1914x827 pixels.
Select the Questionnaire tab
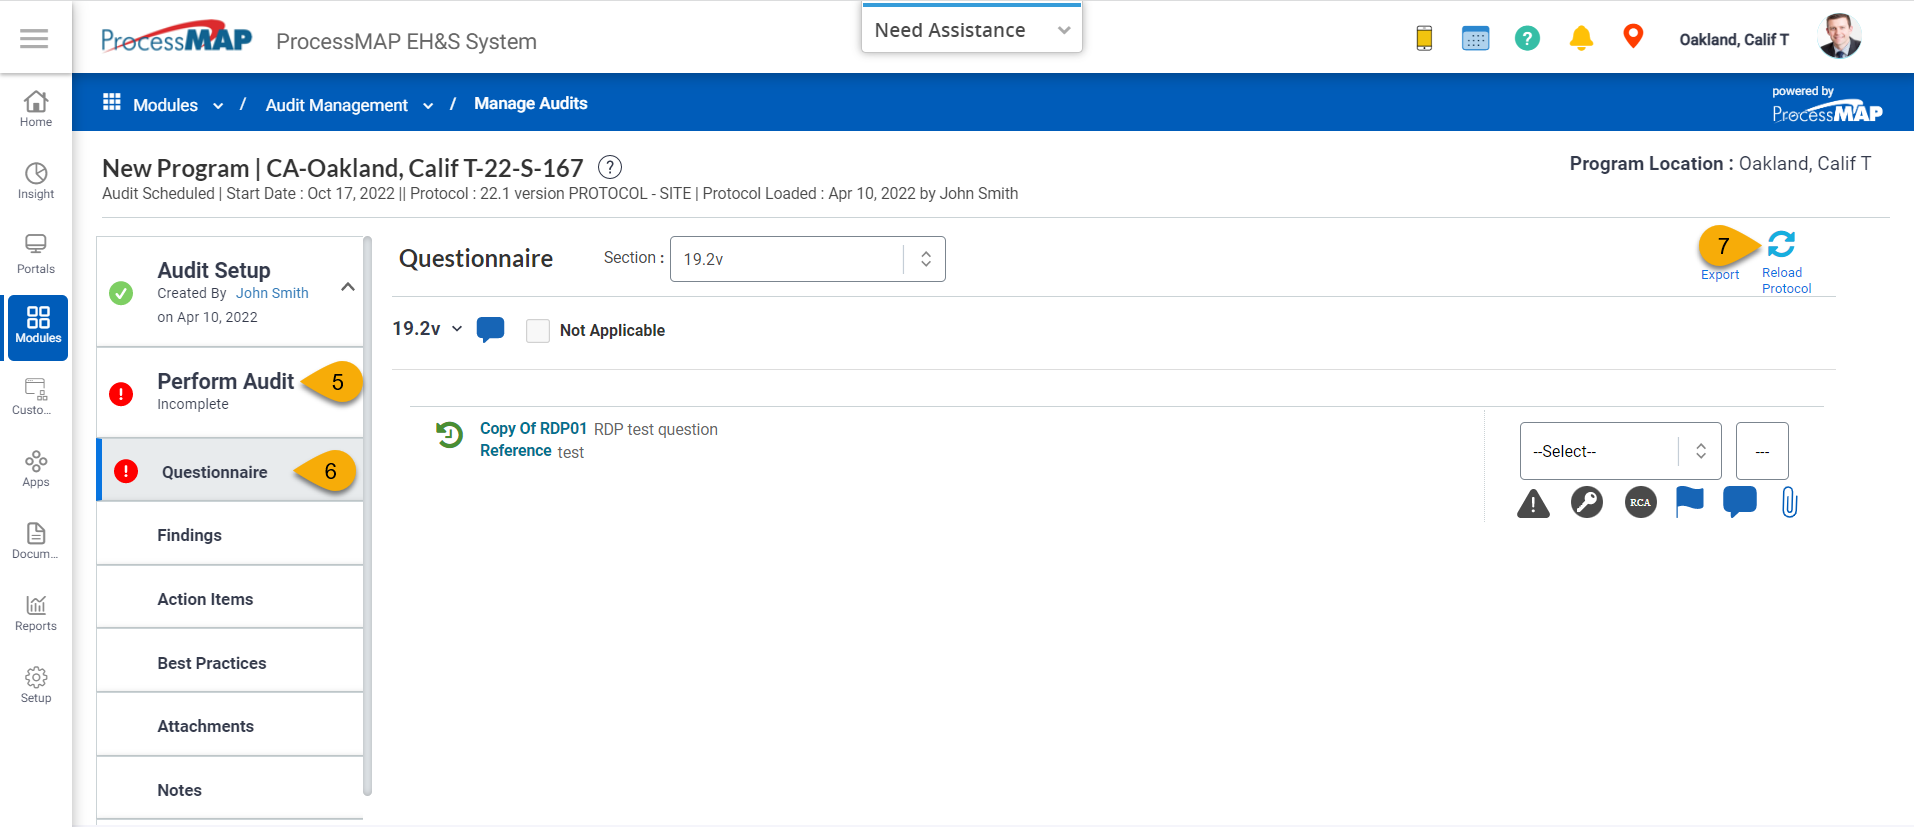tap(230, 471)
